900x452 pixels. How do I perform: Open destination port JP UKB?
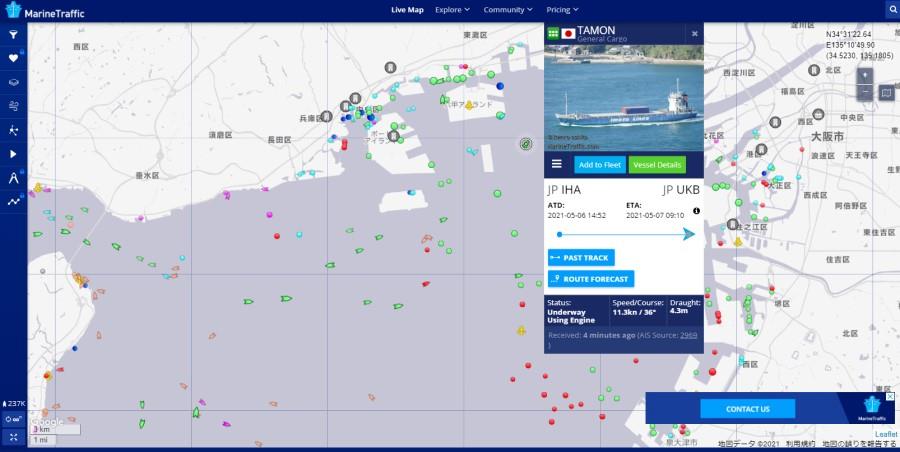point(681,190)
